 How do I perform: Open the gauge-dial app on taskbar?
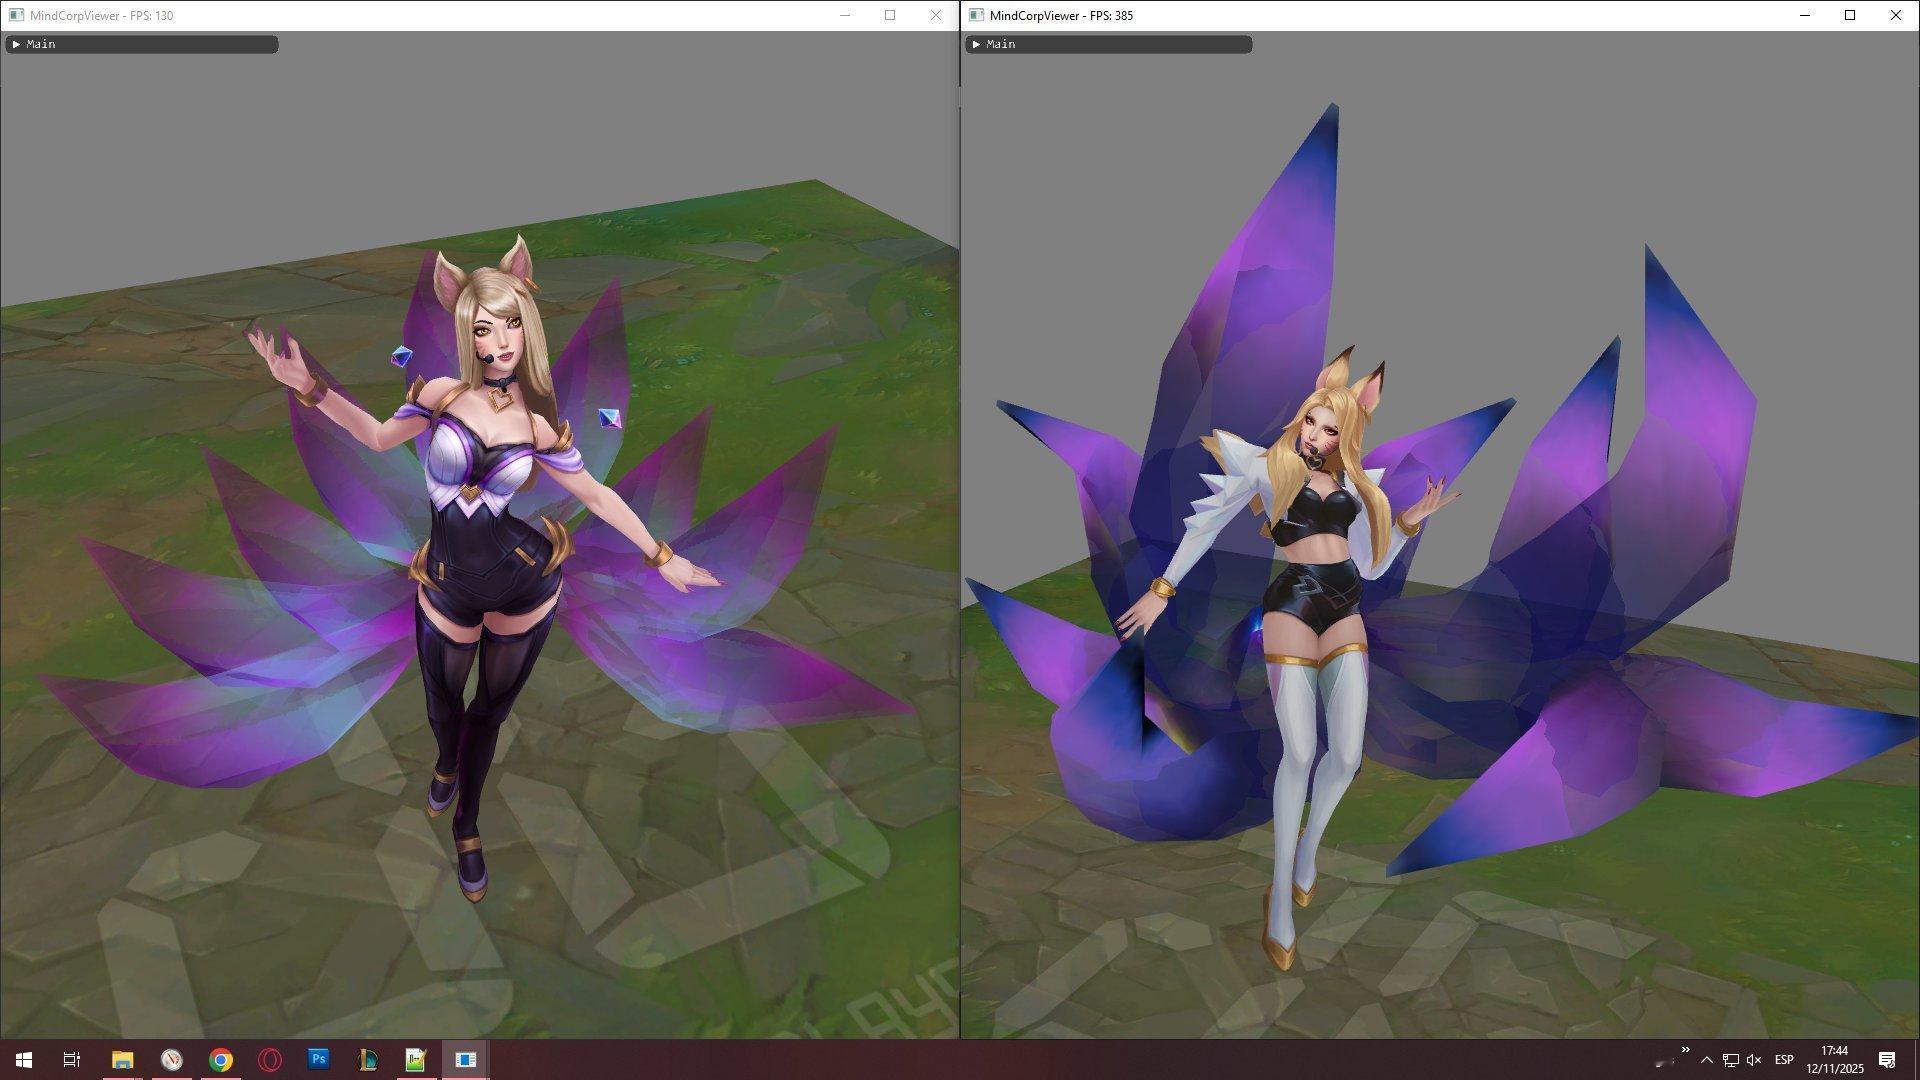point(172,1060)
